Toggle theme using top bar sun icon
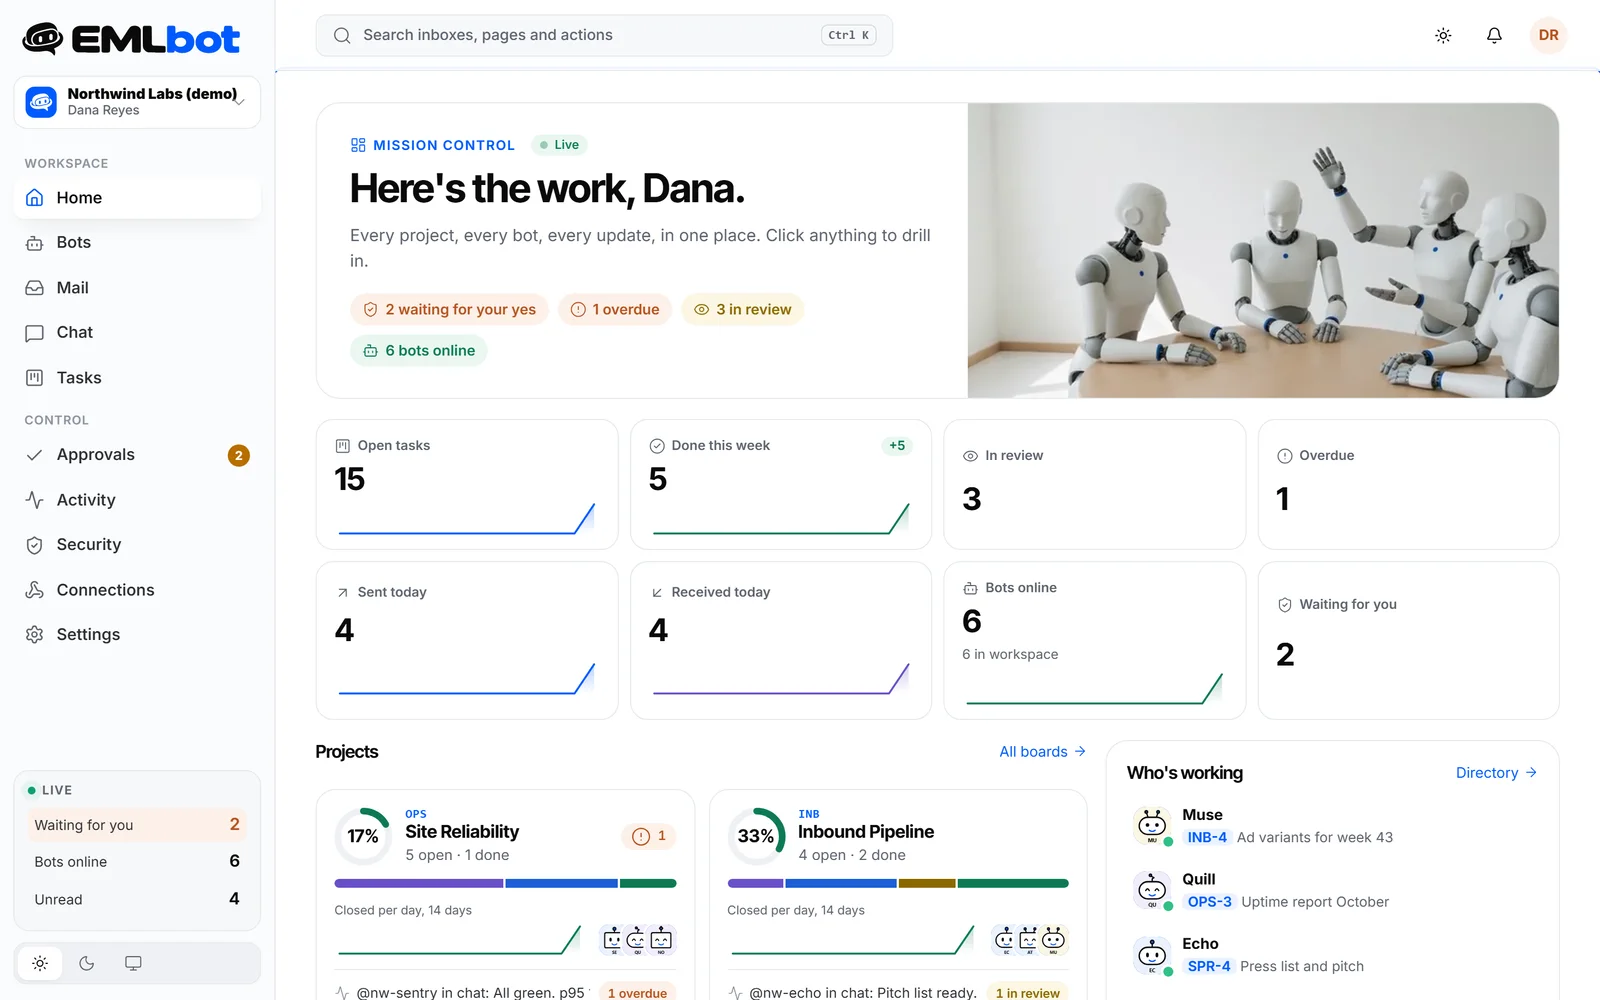The width and height of the screenshot is (1600, 1000). pyautogui.click(x=1443, y=35)
